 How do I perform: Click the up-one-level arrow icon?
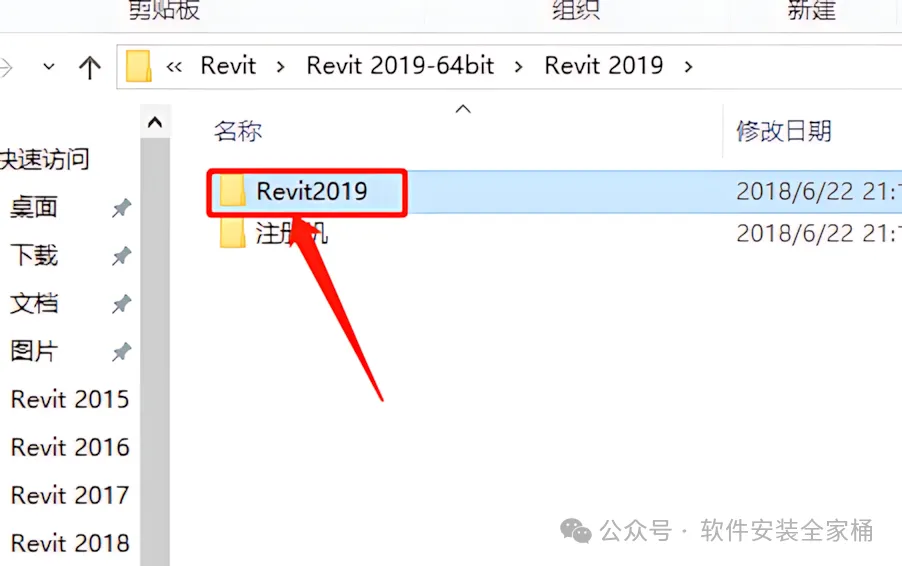click(89, 67)
